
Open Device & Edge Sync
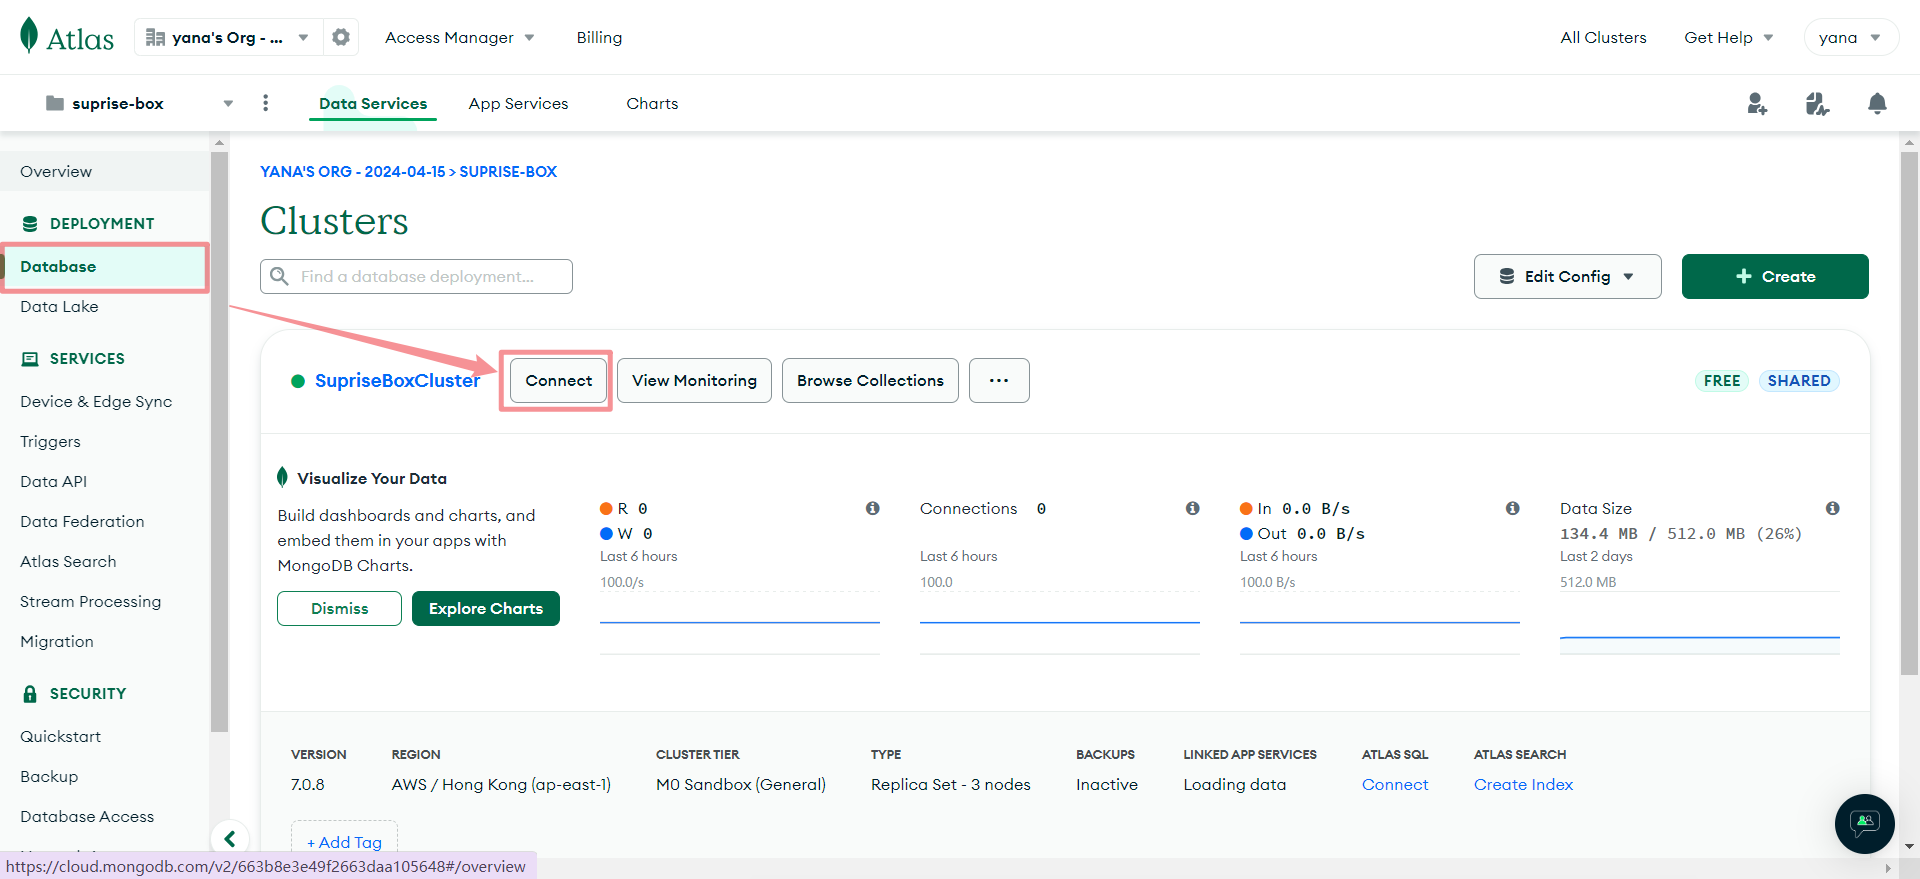[x=96, y=401]
